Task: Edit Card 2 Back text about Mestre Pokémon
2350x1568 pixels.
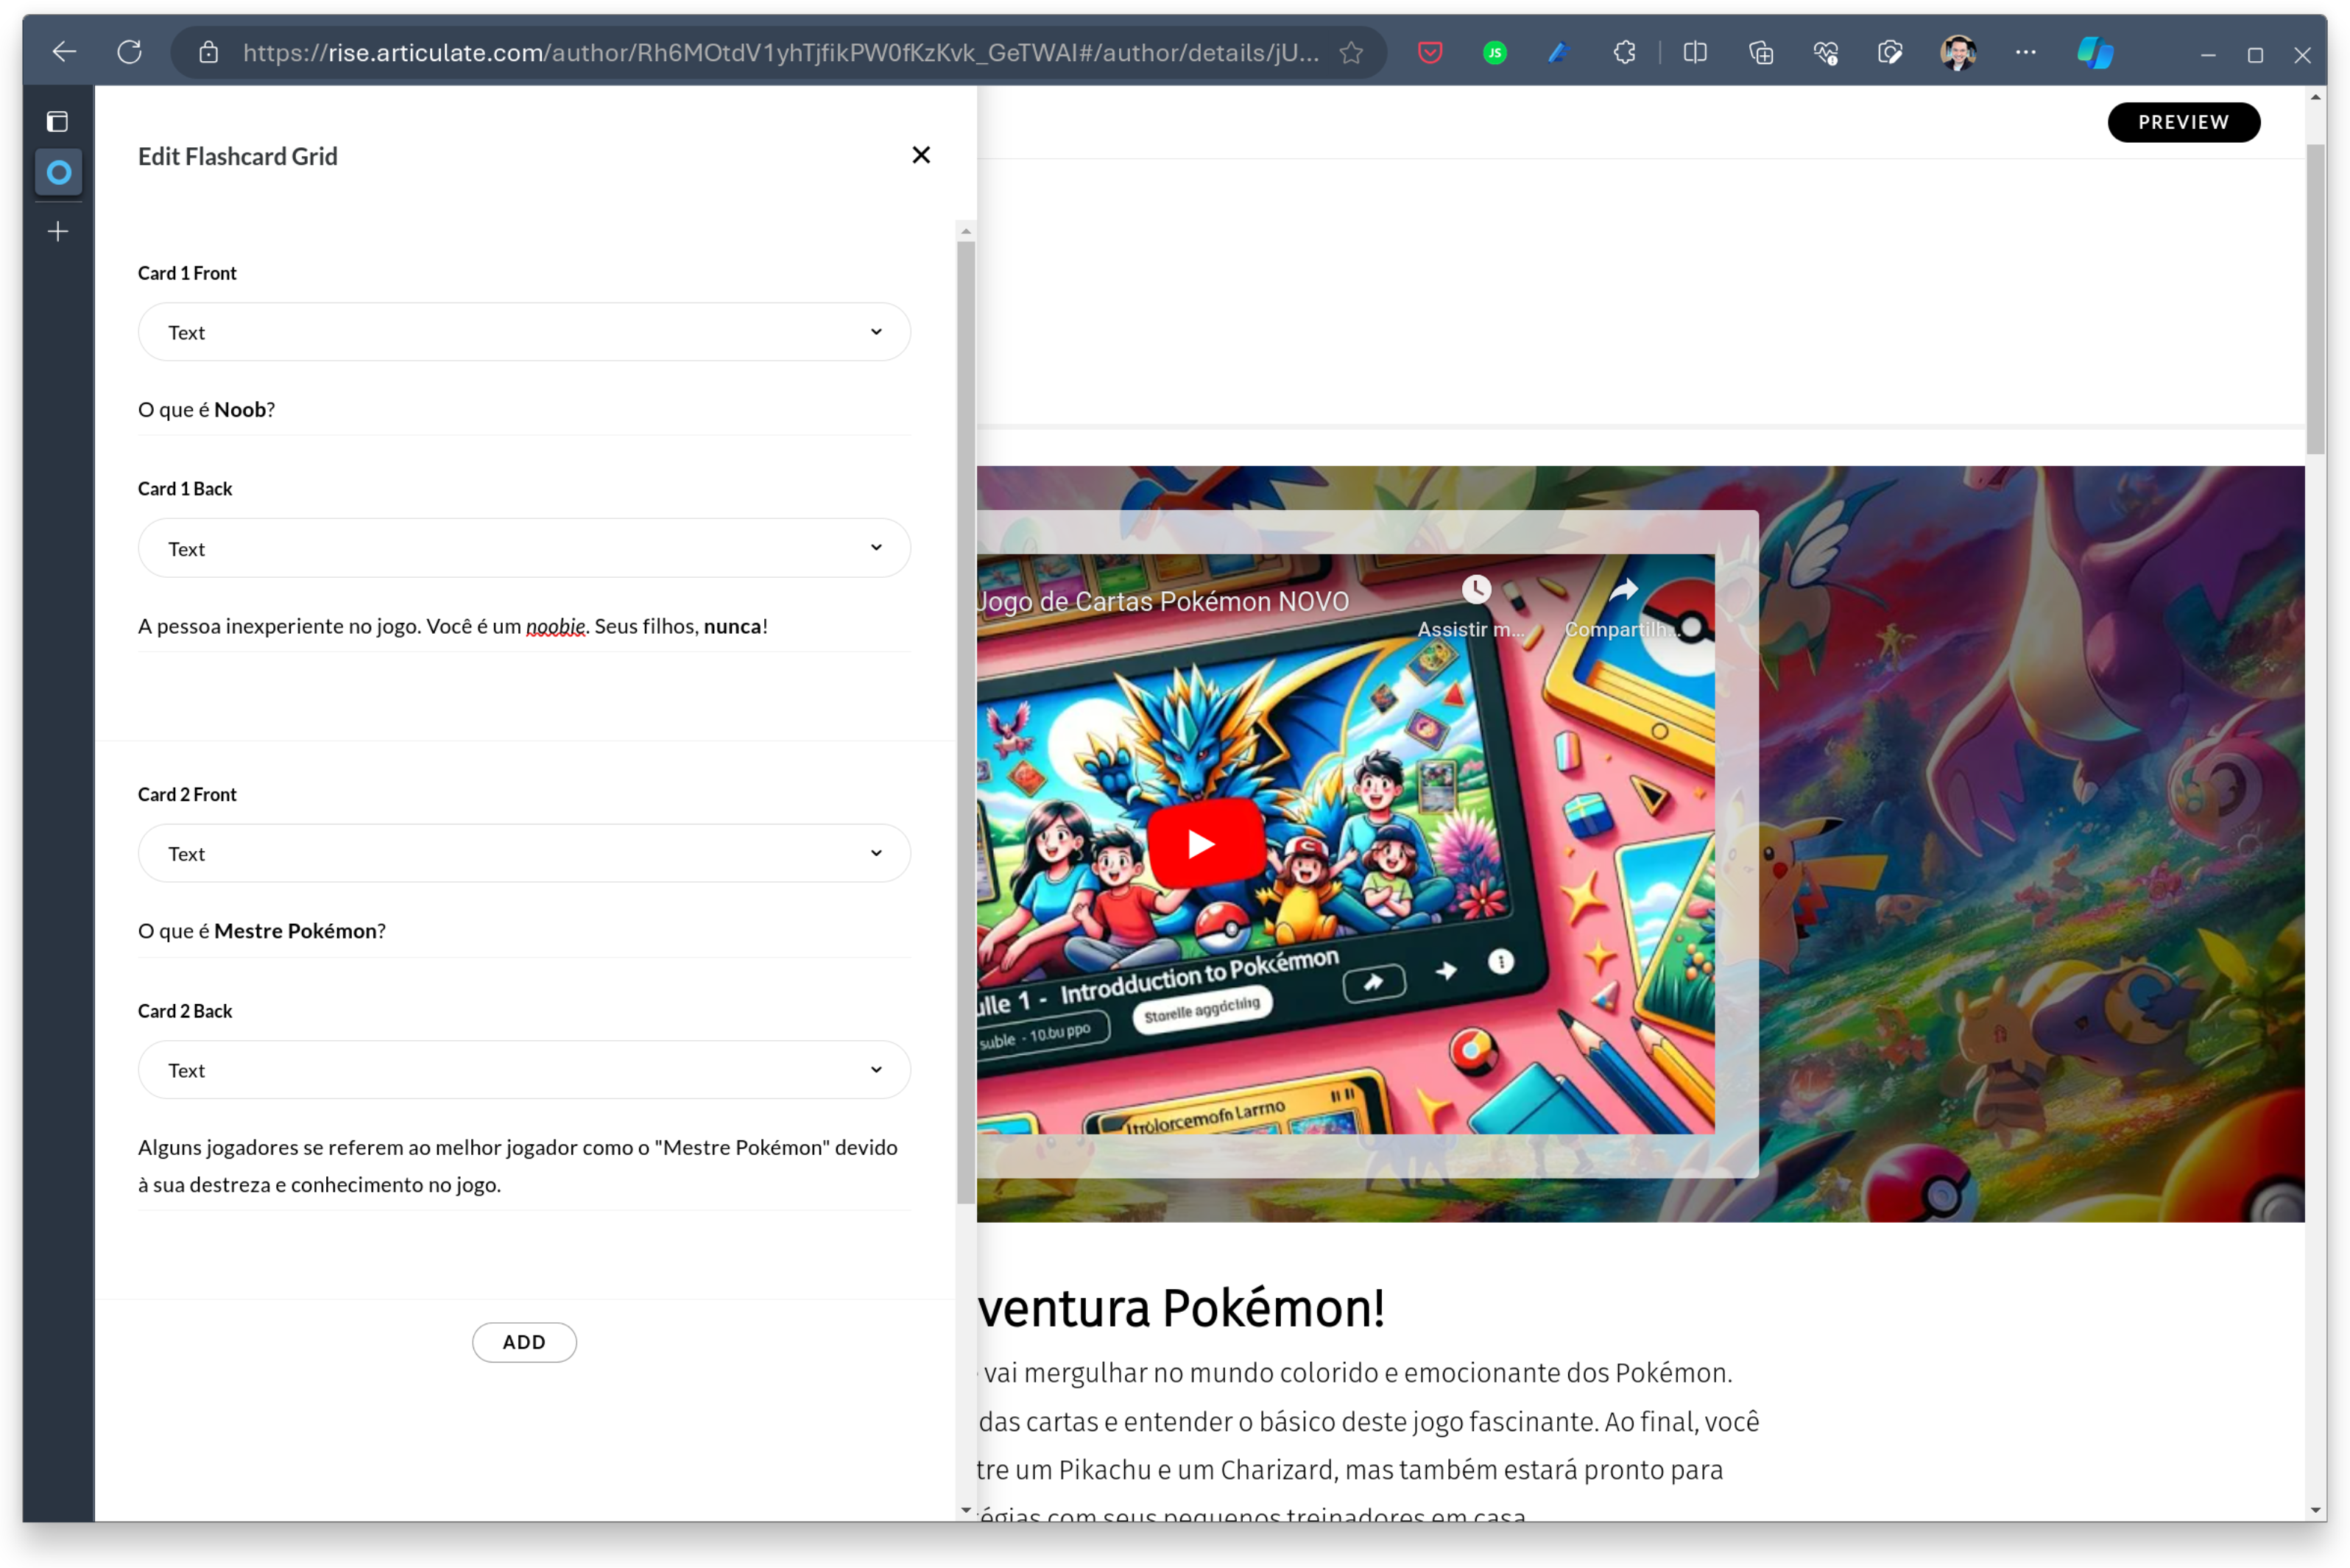Action: pos(518,1166)
